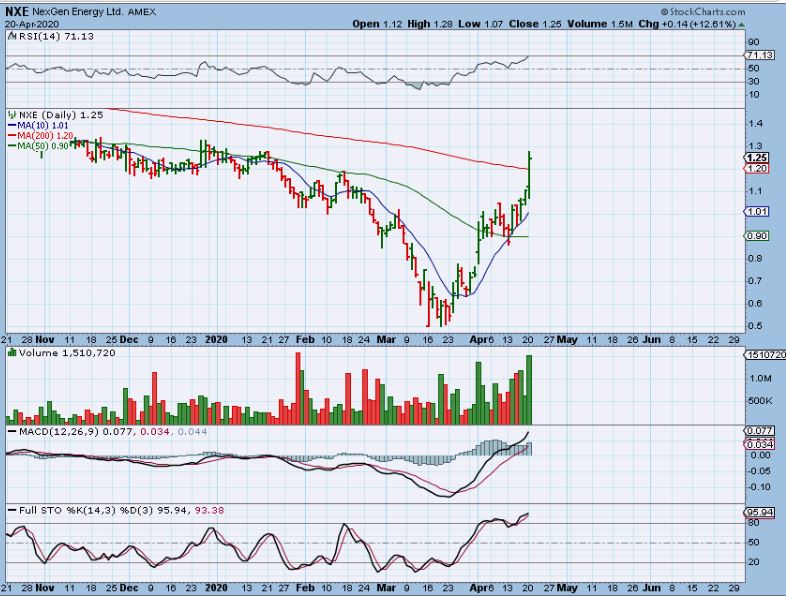
Task: Click the Jun label on bottom time axis
Action: 651,587
